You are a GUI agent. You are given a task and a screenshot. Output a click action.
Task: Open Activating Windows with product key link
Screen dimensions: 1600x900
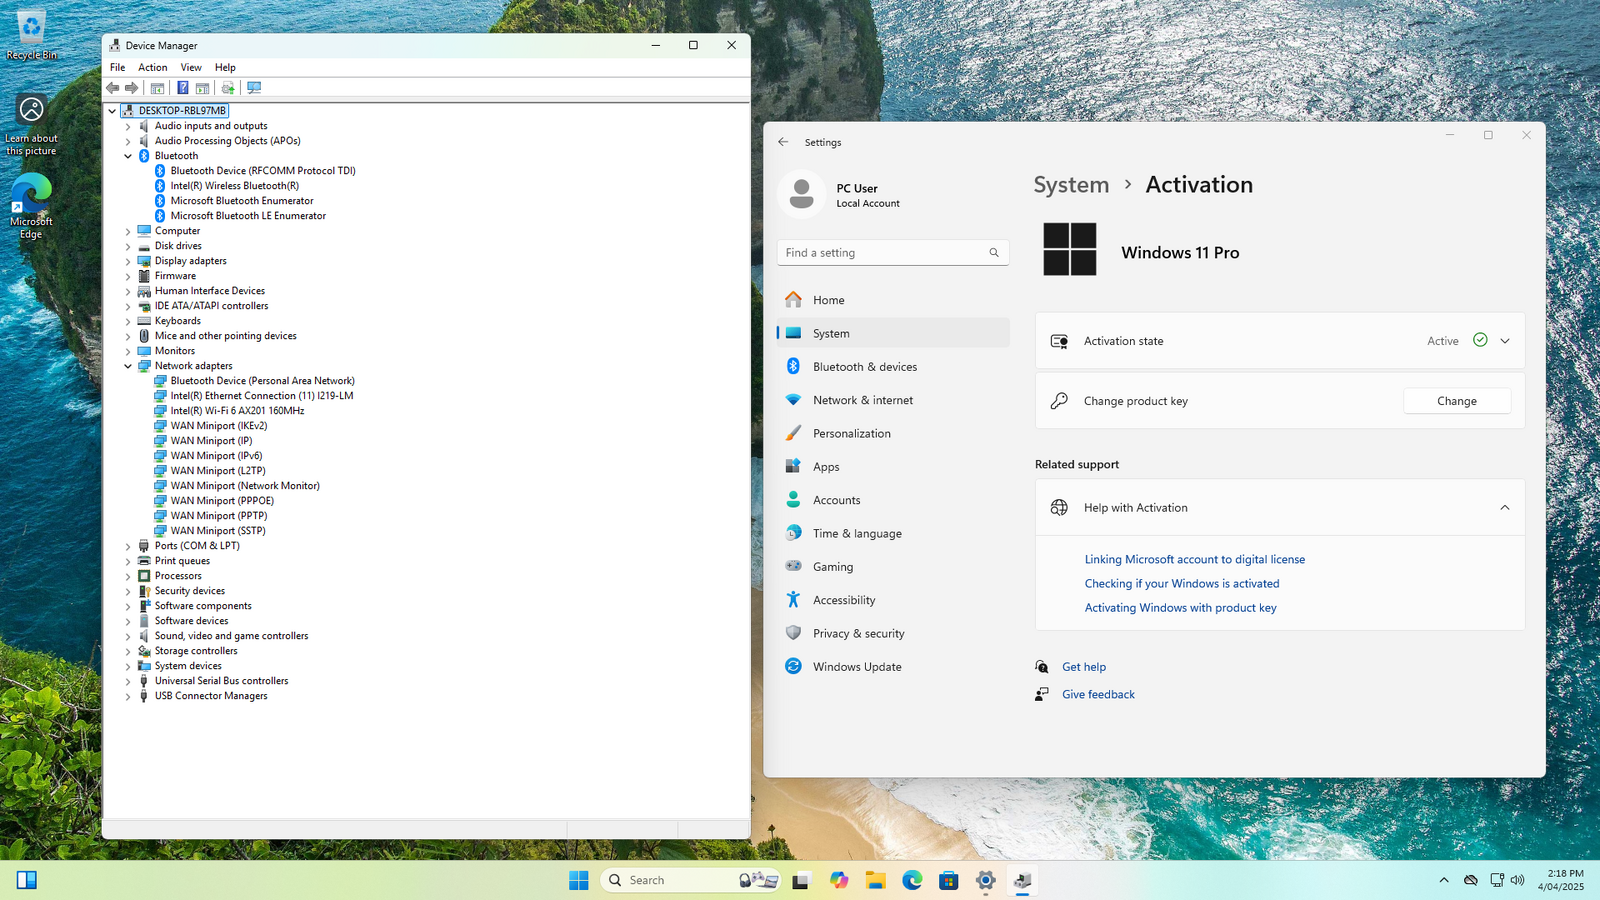[1181, 608]
